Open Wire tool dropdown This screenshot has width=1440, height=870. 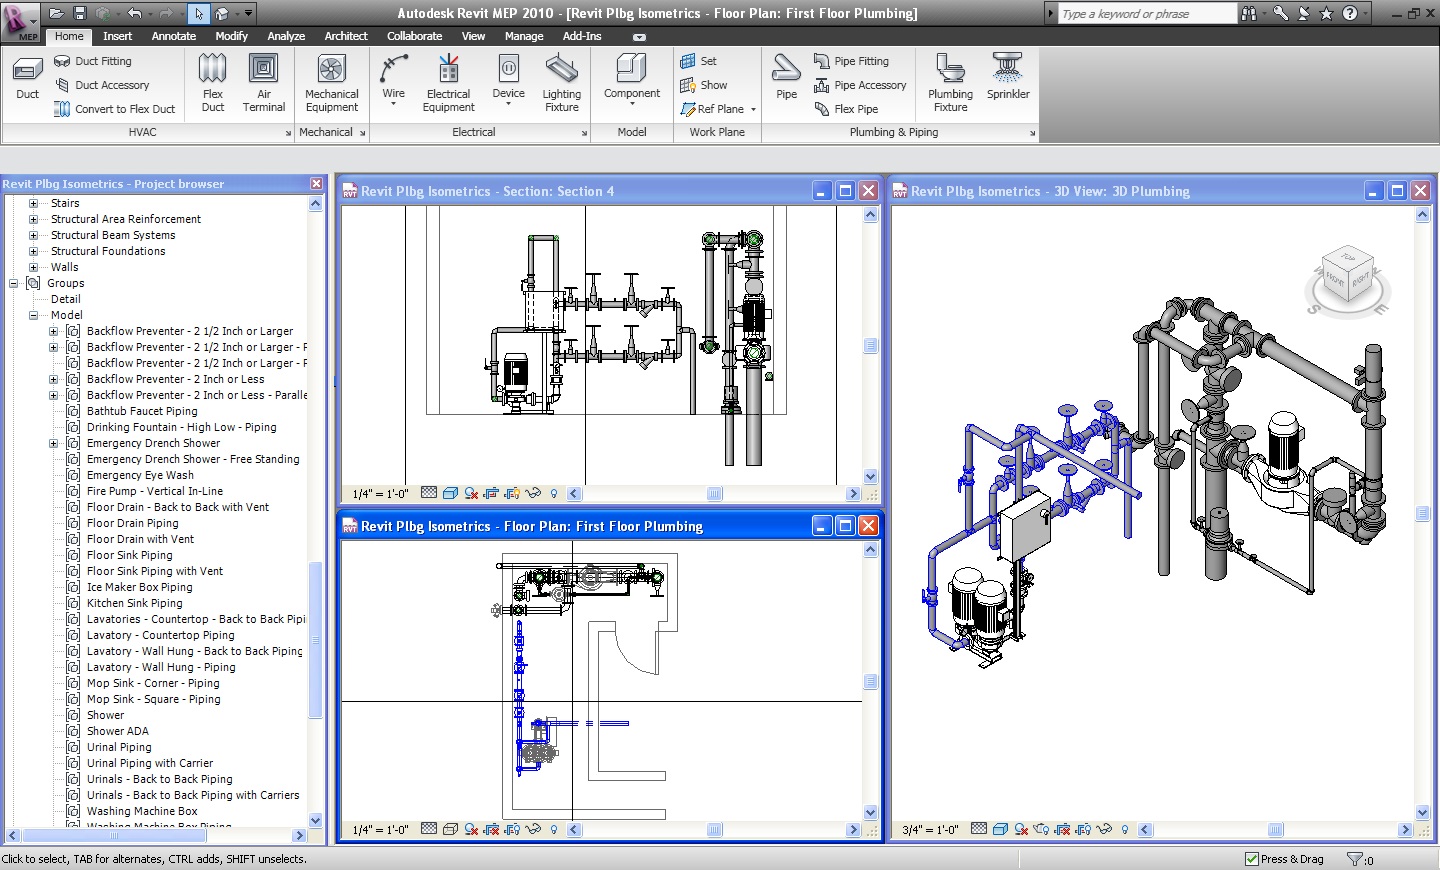click(394, 103)
